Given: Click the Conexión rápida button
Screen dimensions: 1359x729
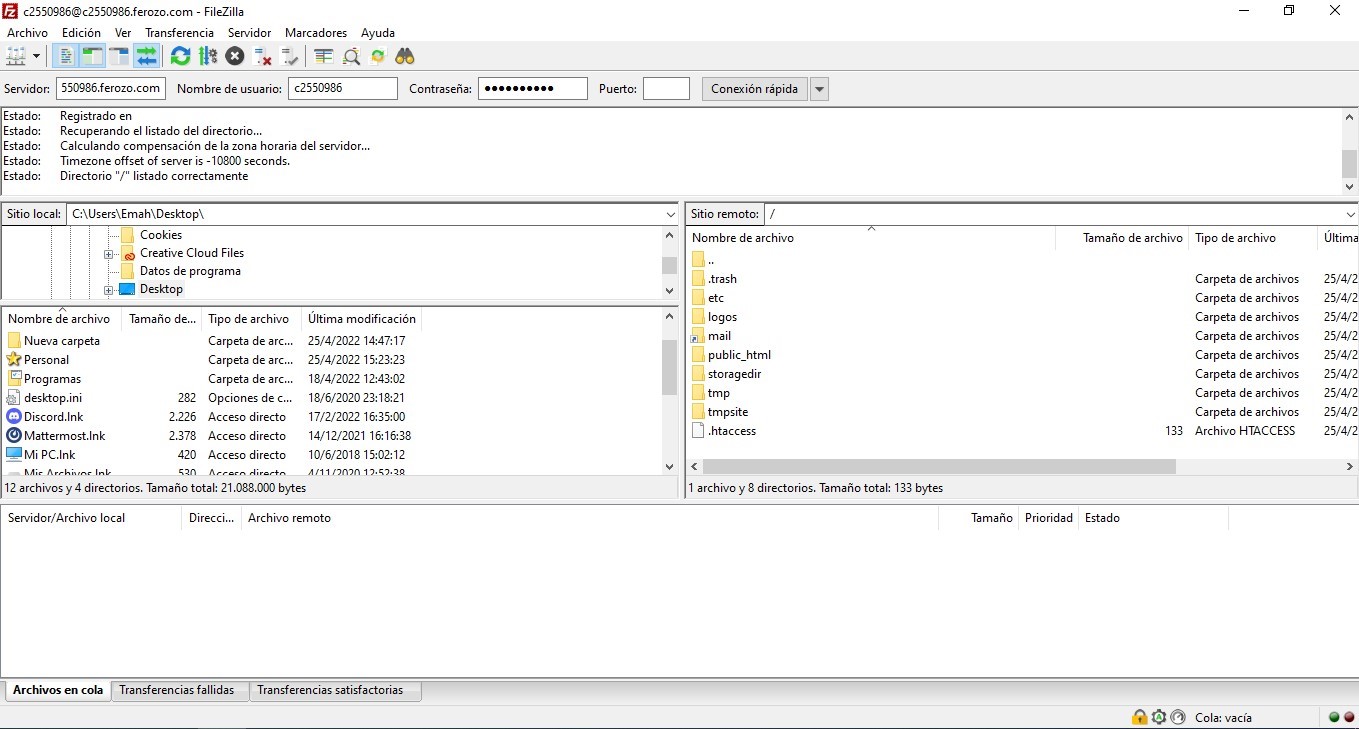Looking at the screenshot, I should point(754,89).
